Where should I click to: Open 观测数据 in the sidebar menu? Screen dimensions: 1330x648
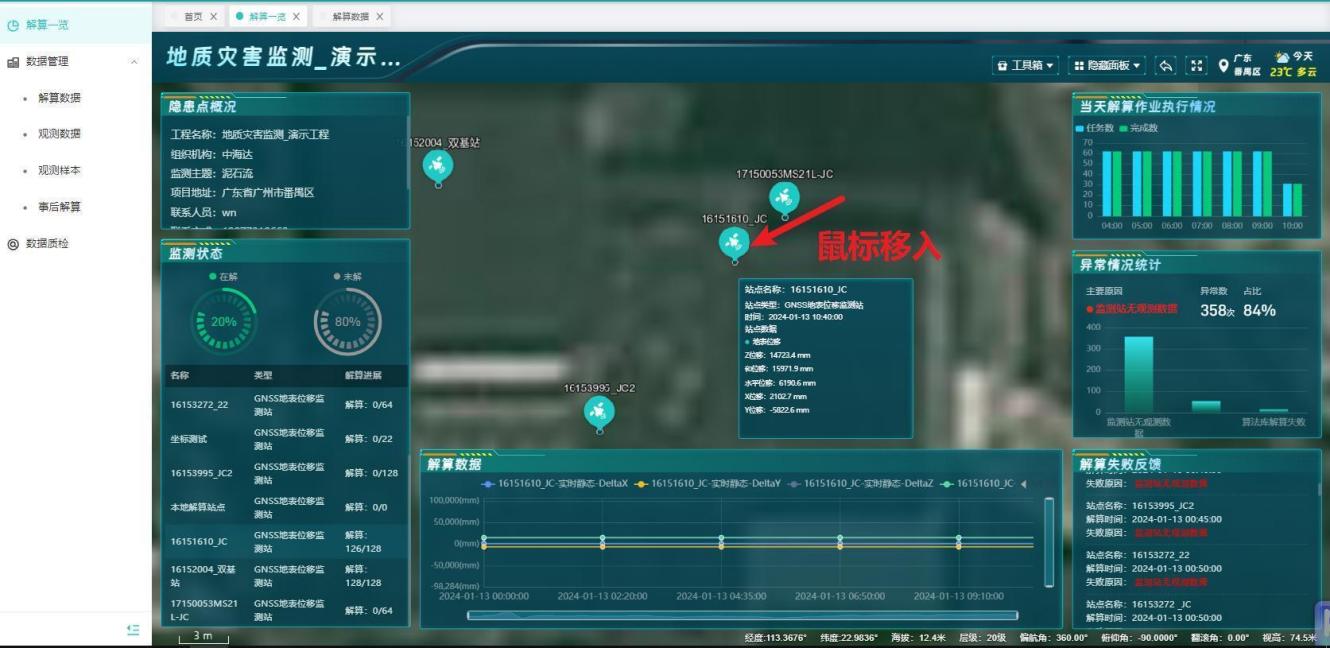pos(59,134)
